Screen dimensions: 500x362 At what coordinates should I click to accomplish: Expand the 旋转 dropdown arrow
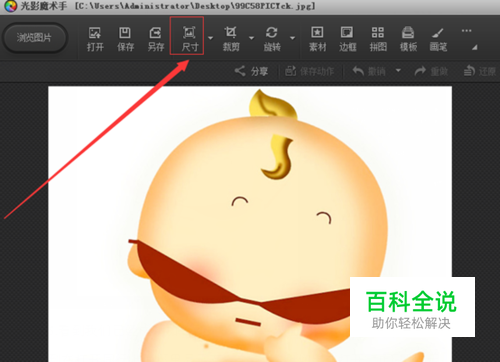click(x=293, y=38)
